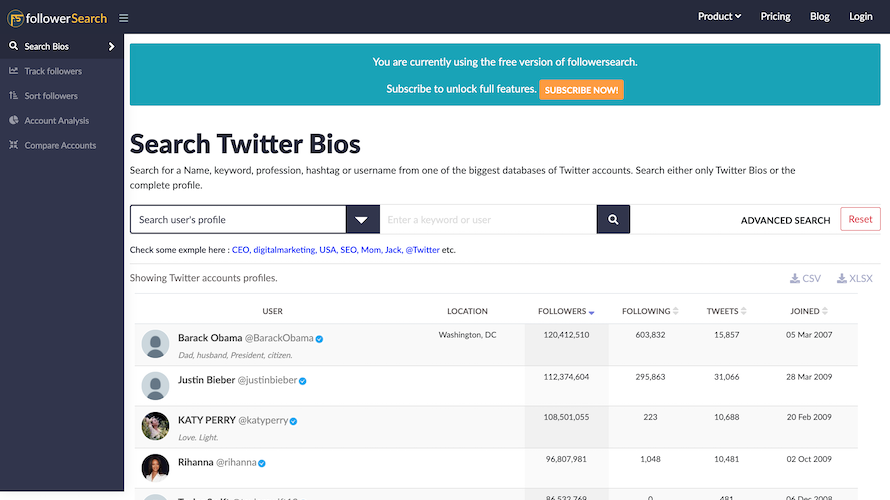
Task: Export results with the XLSX icon
Action: click(x=854, y=278)
